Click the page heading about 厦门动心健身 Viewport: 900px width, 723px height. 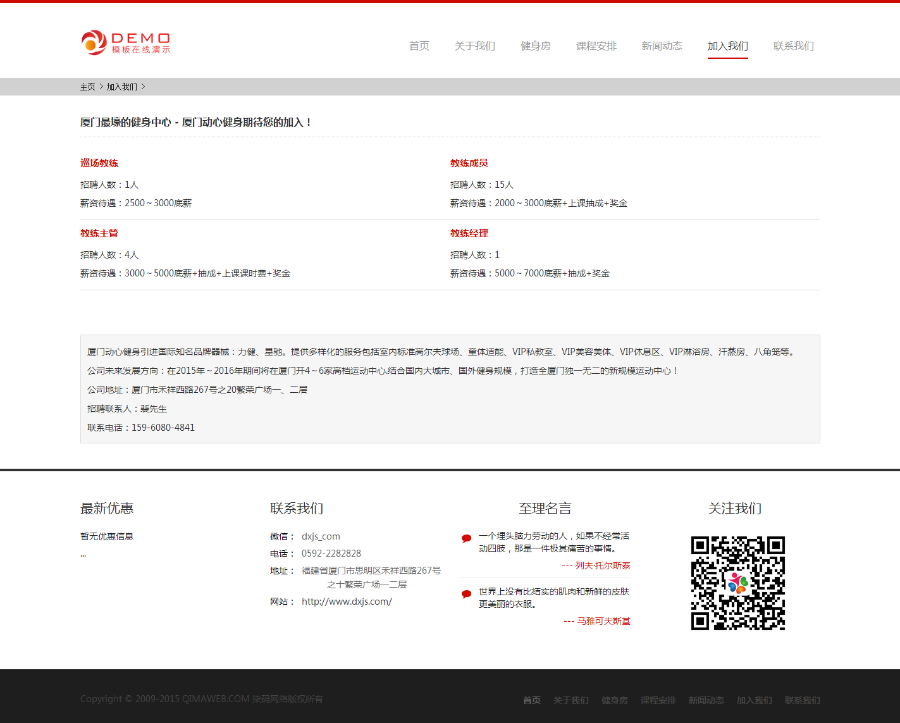pyautogui.click(x=196, y=122)
